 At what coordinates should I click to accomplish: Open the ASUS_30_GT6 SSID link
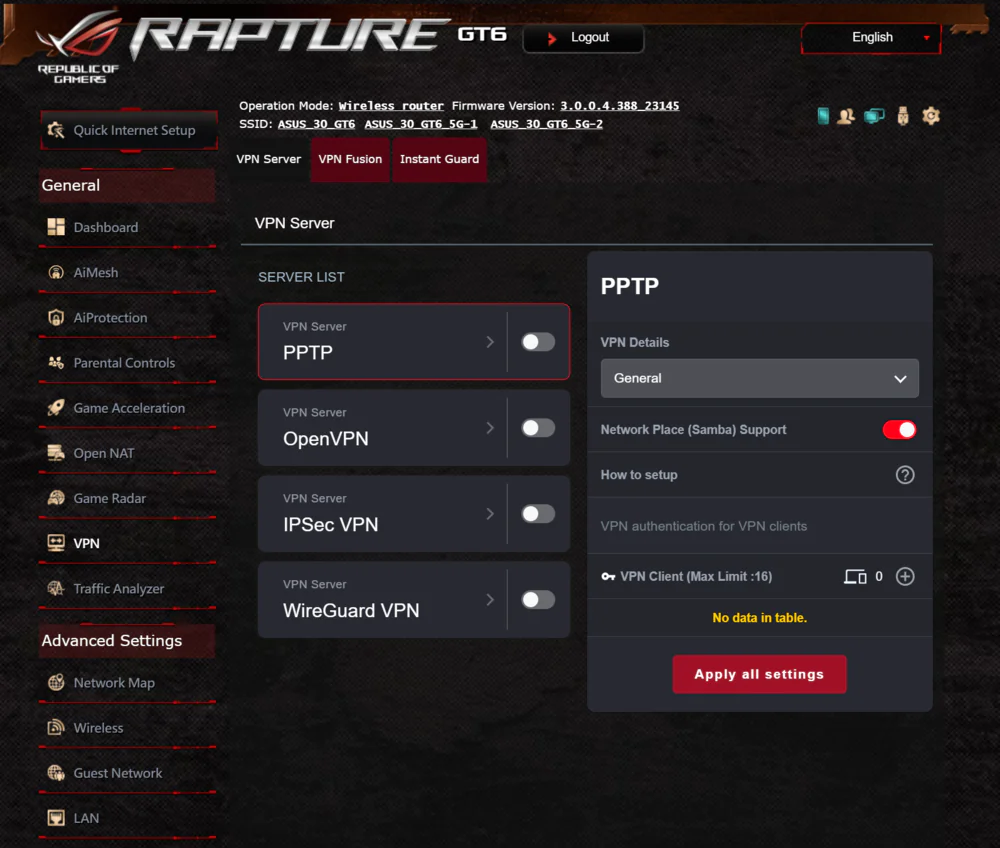pyautogui.click(x=316, y=124)
